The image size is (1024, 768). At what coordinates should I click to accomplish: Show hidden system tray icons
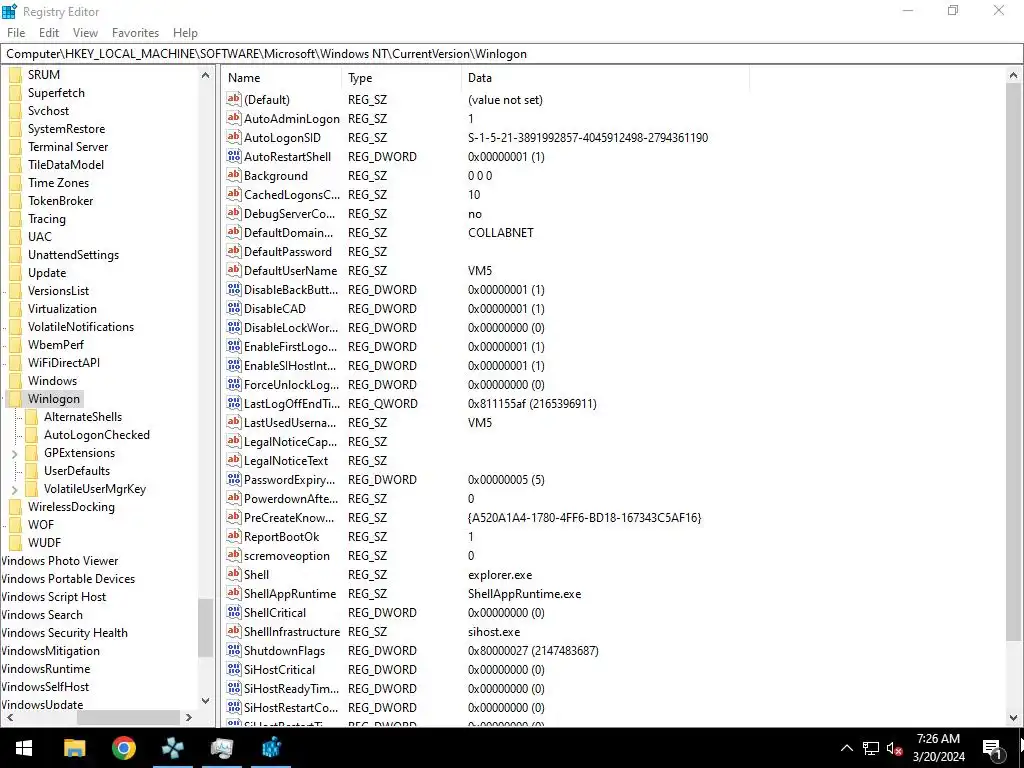click(x=846, y=748)
